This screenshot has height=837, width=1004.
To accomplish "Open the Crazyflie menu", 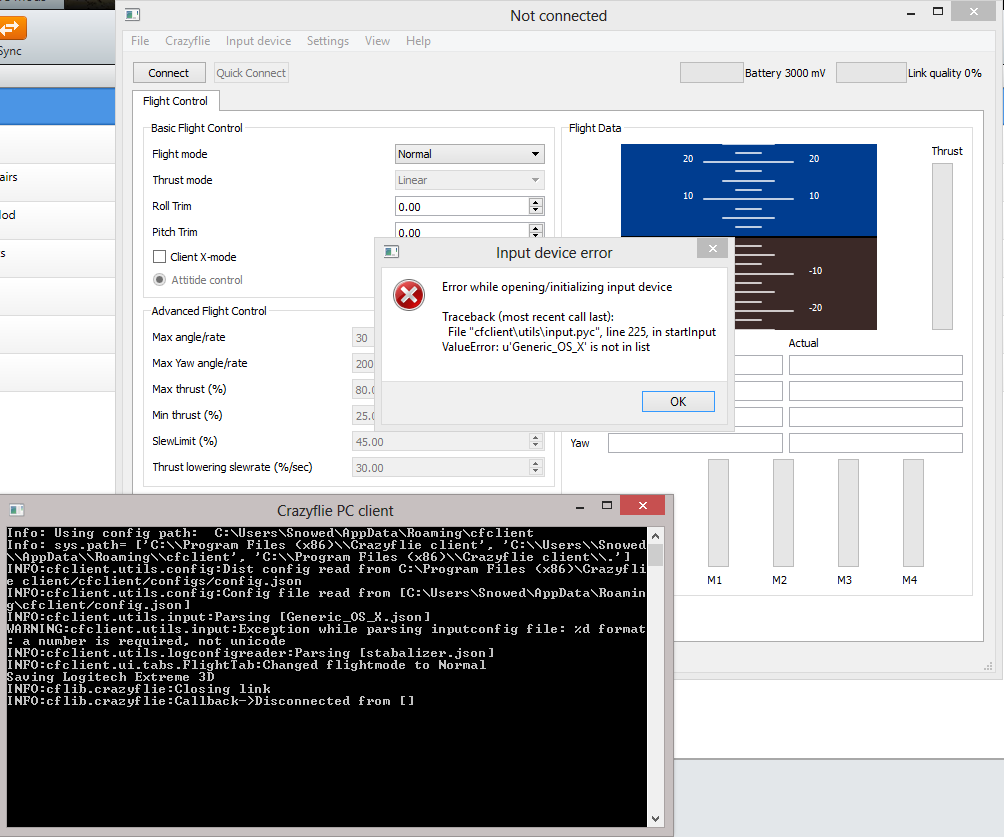I will (188, 41).
